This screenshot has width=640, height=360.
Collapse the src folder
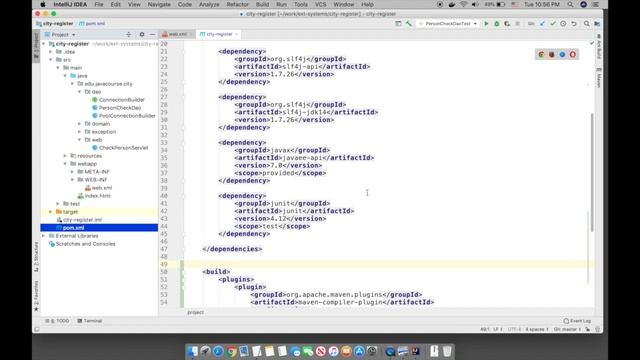pyautogui.click(x=51, y=60)
